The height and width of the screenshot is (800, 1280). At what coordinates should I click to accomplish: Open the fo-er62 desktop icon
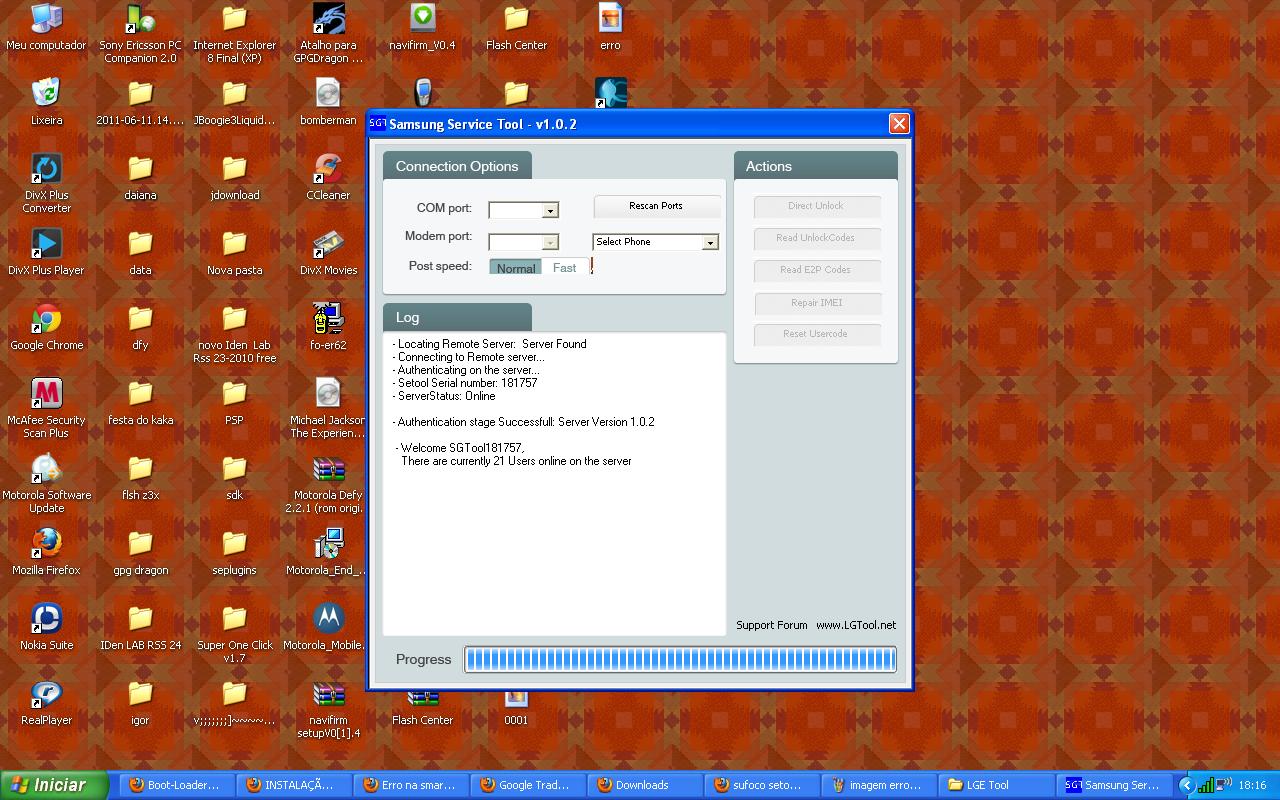coord(328,327)
